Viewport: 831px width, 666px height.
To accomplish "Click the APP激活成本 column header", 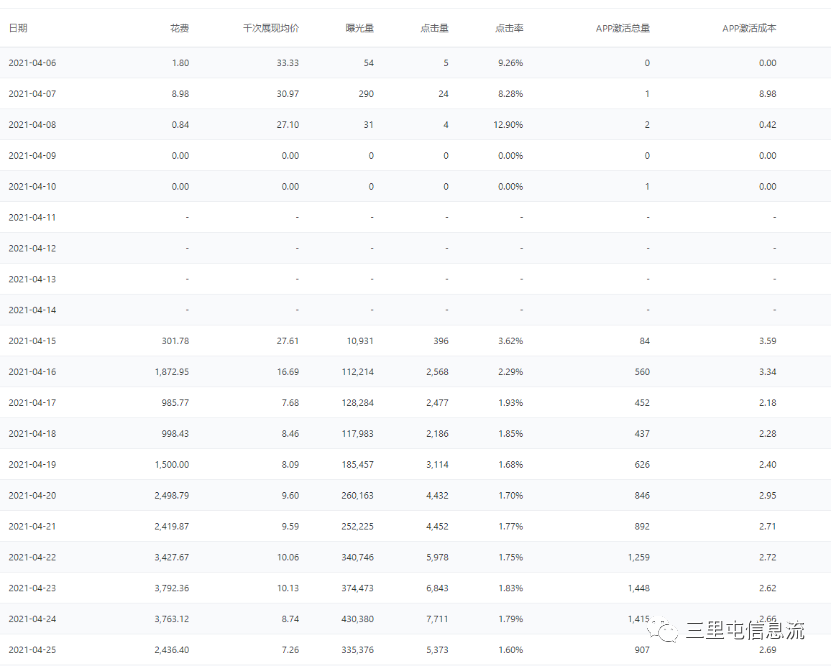I will [x=748, y=28].
